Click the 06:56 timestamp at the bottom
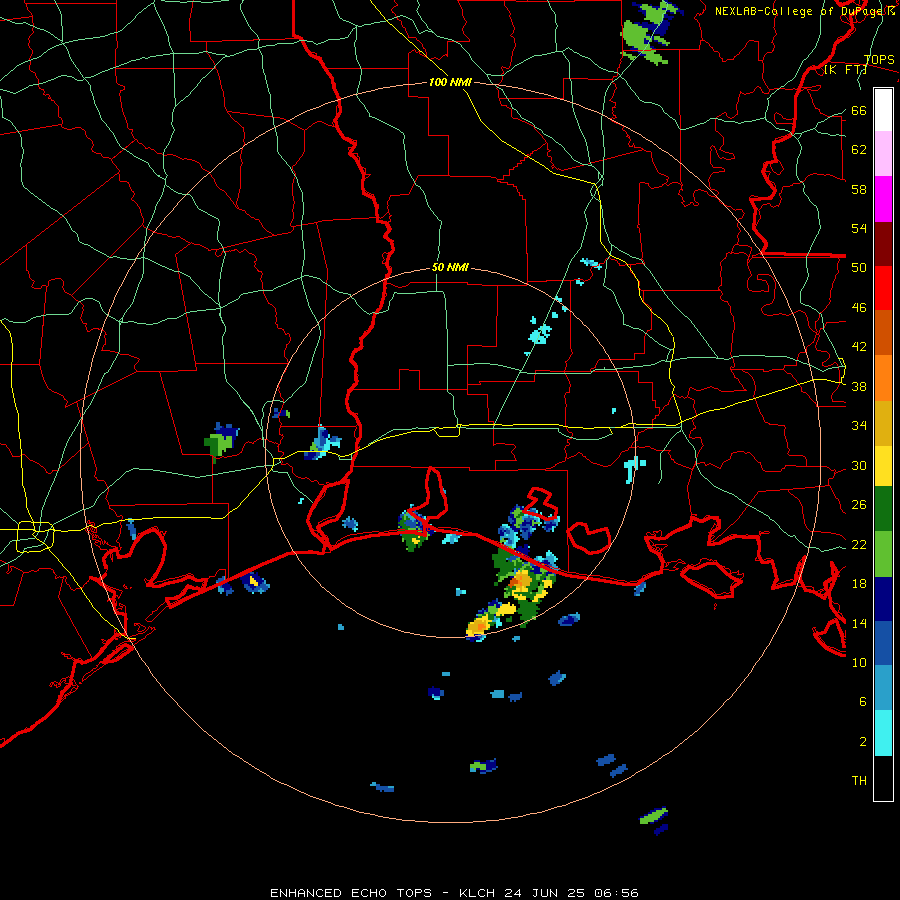 618,893
